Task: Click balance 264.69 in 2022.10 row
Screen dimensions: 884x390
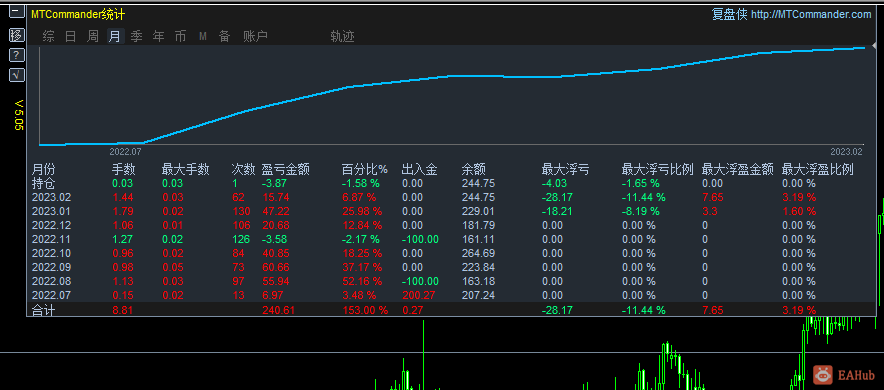Action: click(478, 253)
